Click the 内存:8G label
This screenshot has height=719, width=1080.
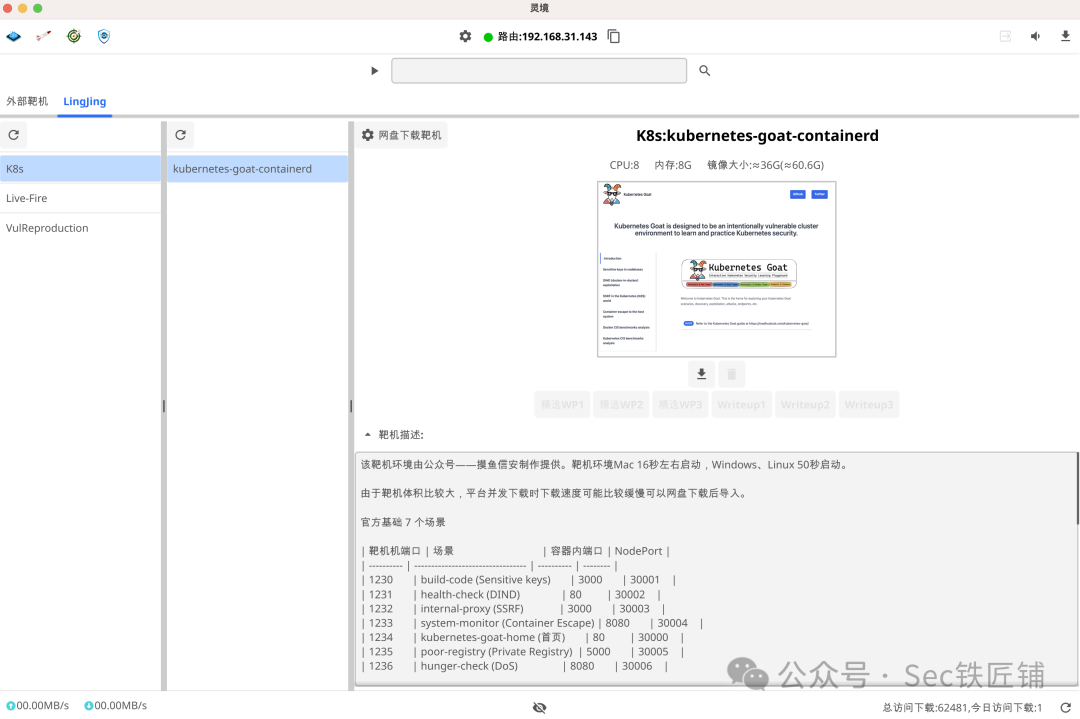[x=673, y=165]
